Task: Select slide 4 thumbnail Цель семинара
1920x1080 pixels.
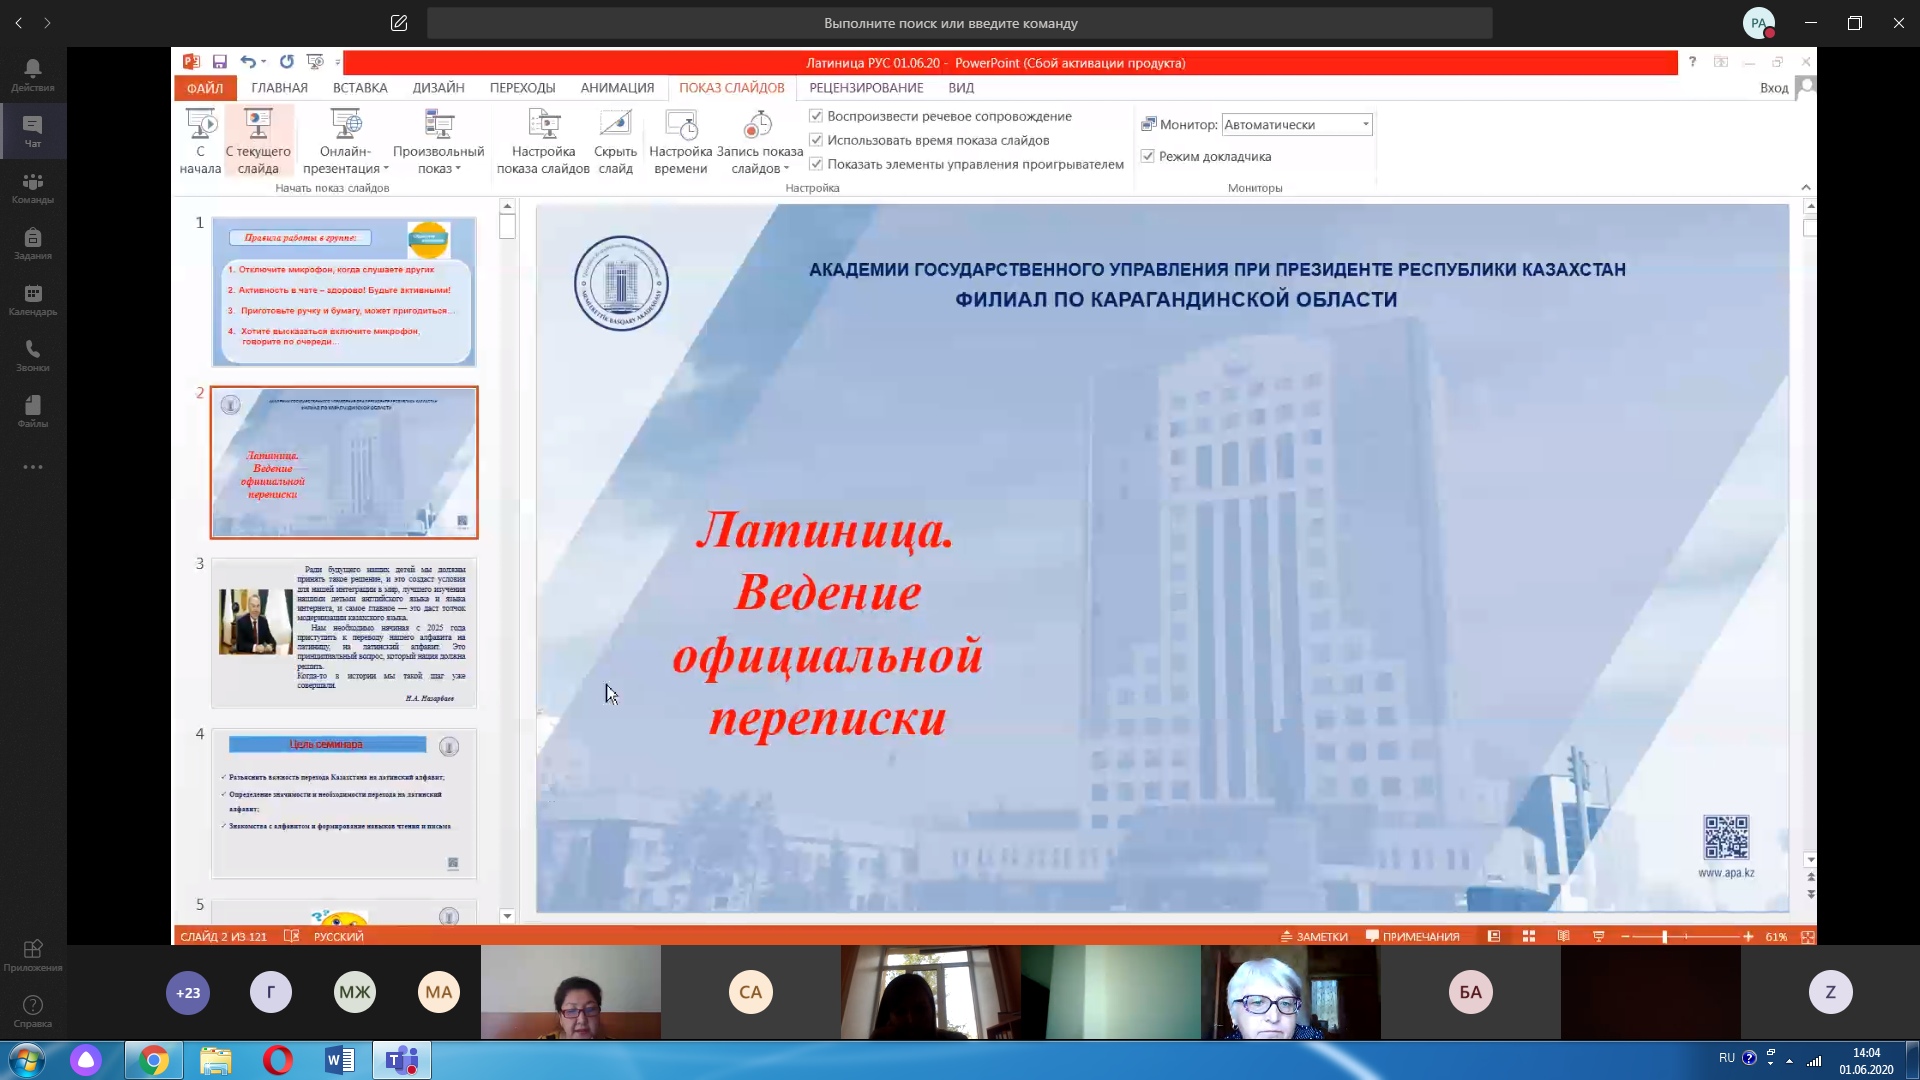Action: point(343,803)
